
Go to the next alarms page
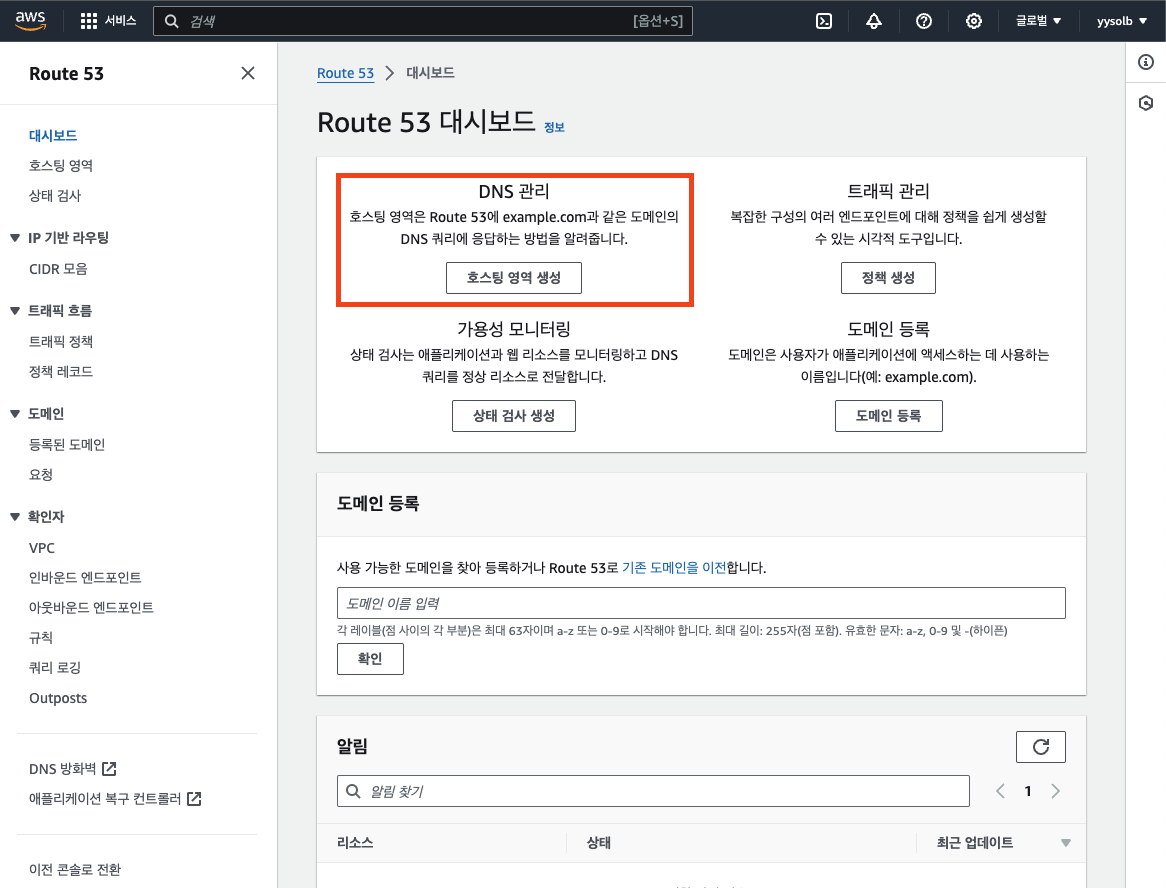(1055, 791)
